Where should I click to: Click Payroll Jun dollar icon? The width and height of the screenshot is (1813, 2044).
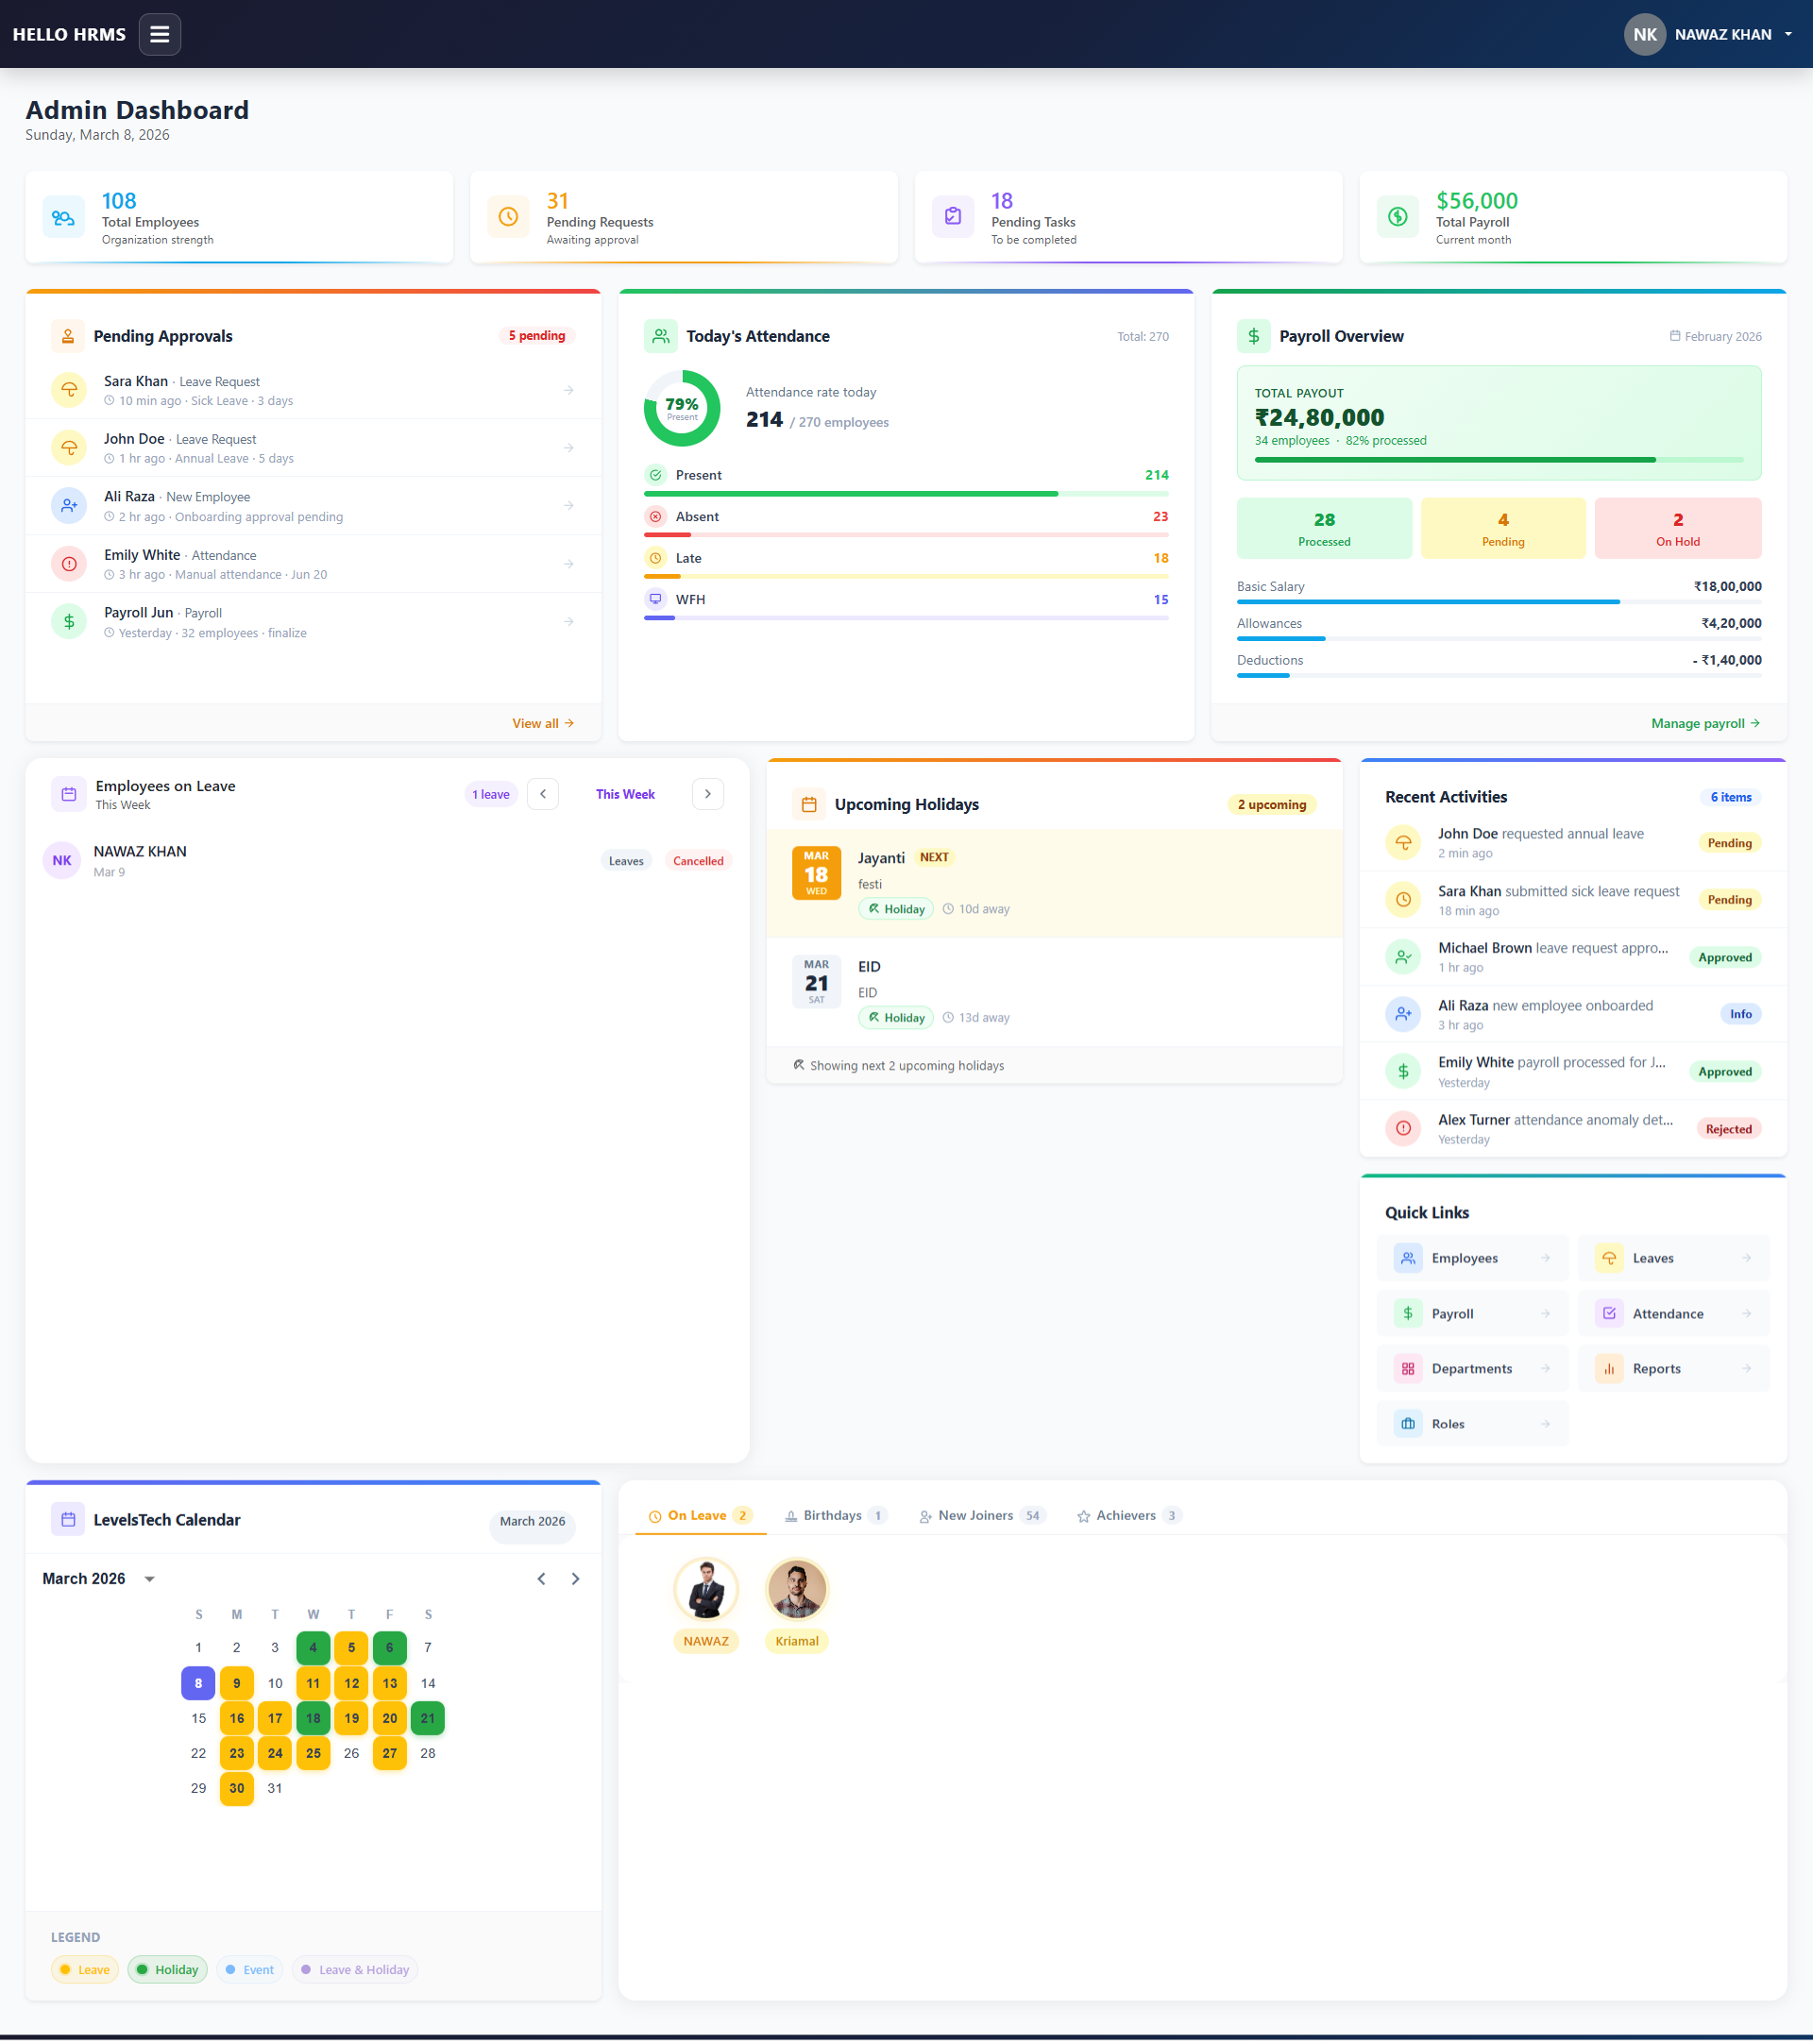[x=69, y=622]
